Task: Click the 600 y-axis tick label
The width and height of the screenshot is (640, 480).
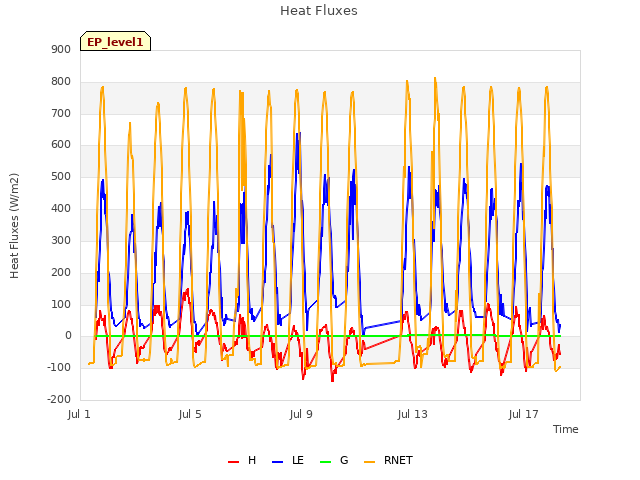Action: [61, 145]
